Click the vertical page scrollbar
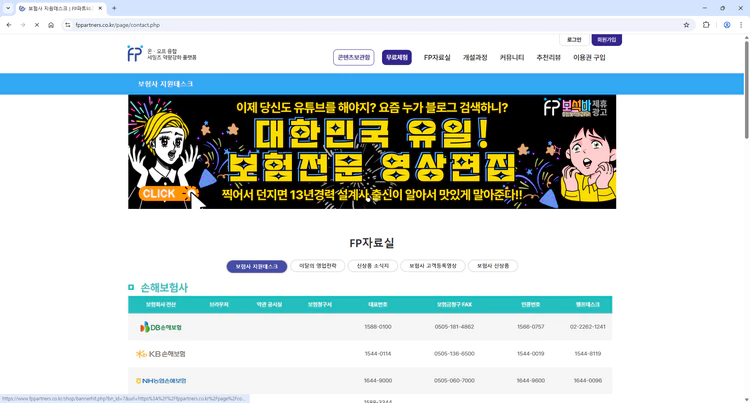Screen dimensions: 750x403 (x=746, y=89)
